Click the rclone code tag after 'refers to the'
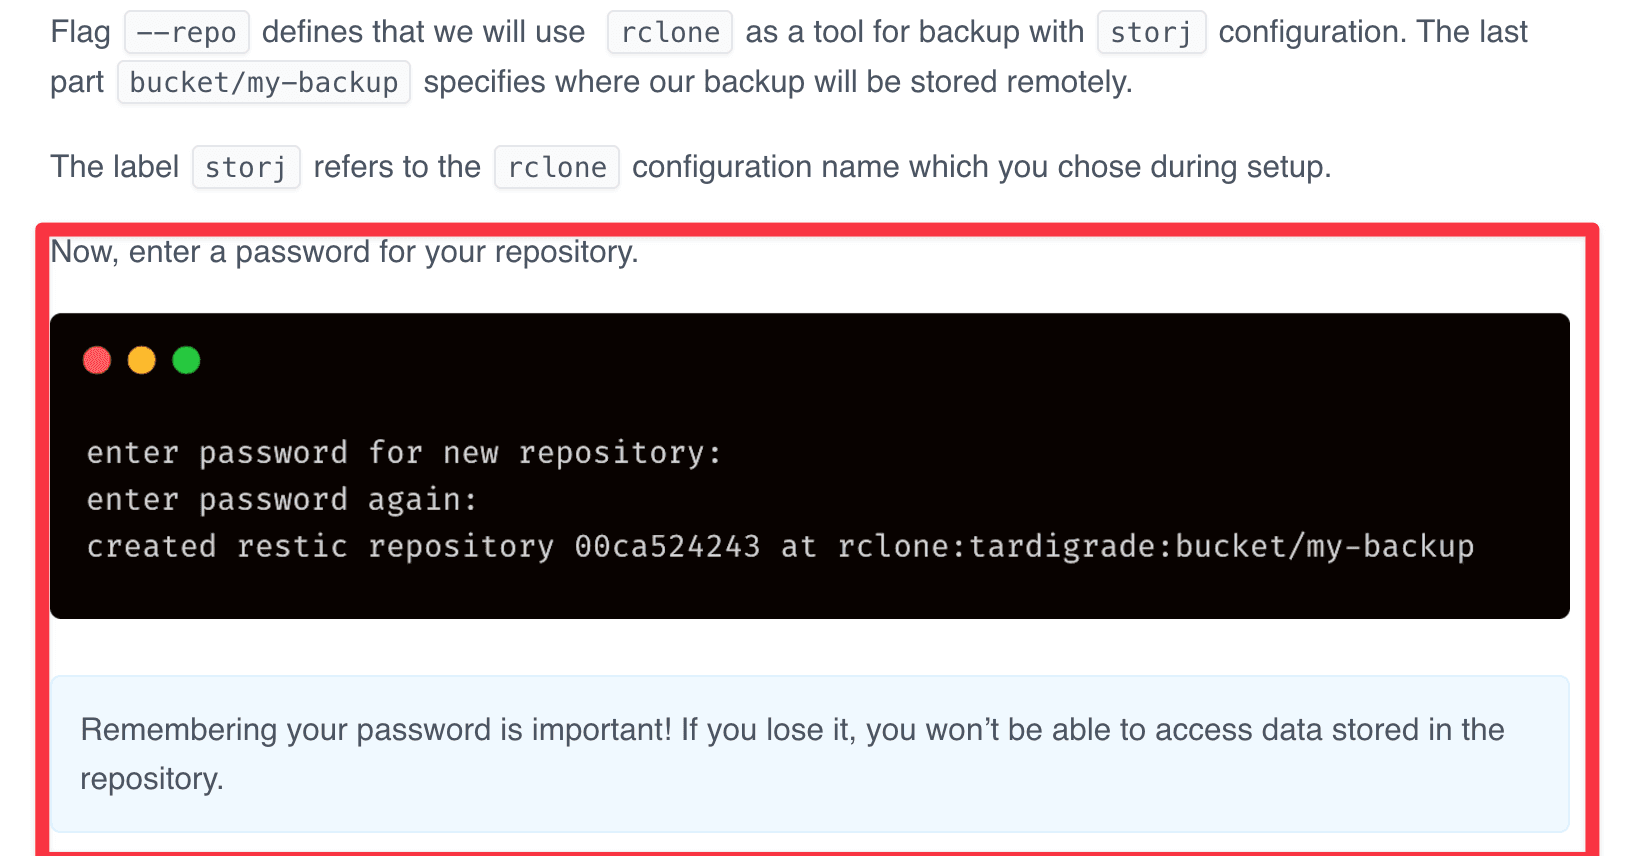1628x856 pixels. click(557, 168)
